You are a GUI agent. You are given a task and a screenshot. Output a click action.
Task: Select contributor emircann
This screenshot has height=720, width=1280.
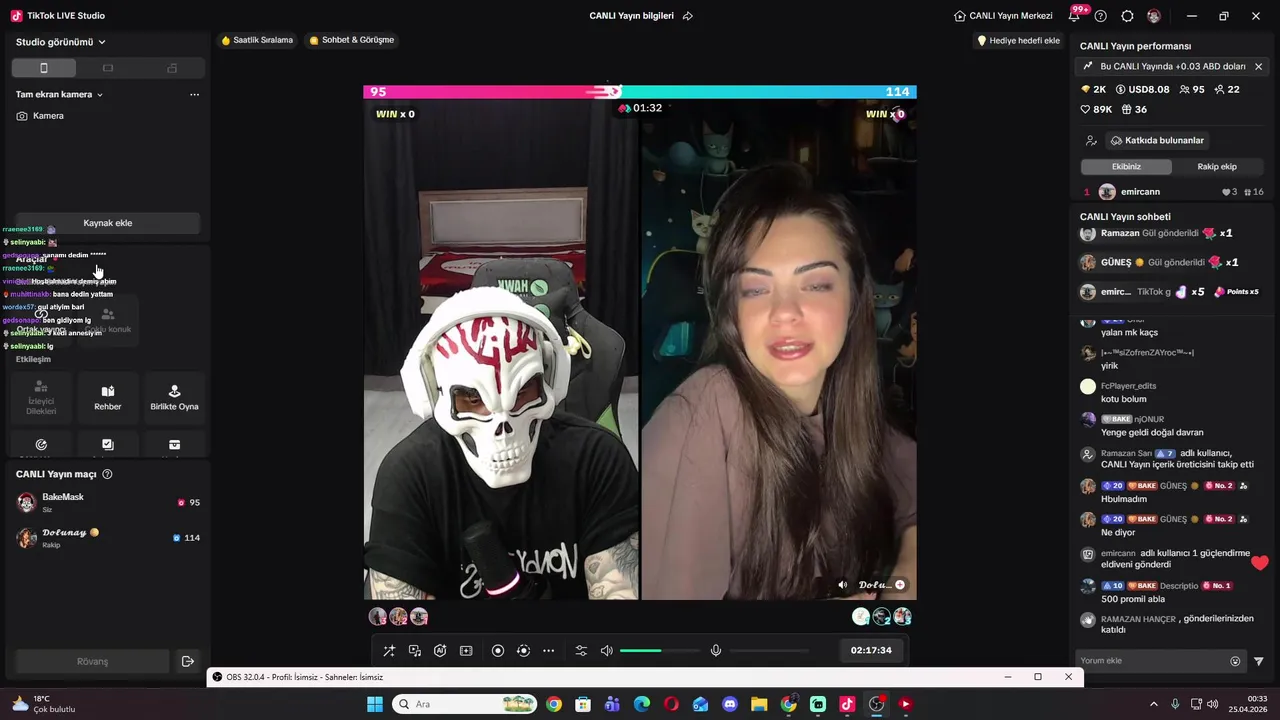(x=1174, y=192)
